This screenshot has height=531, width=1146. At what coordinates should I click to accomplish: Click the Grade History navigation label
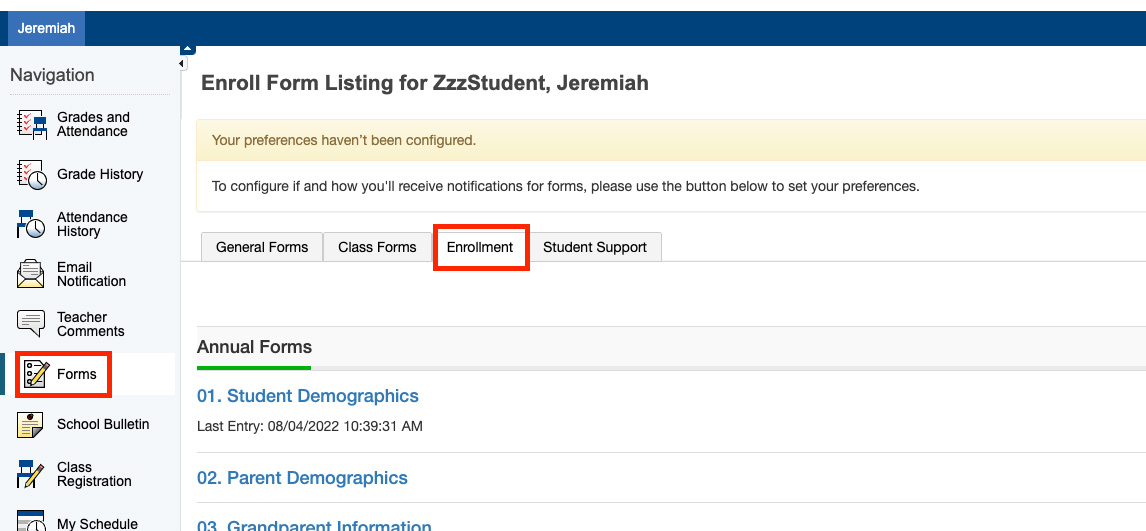coord(100,175)
